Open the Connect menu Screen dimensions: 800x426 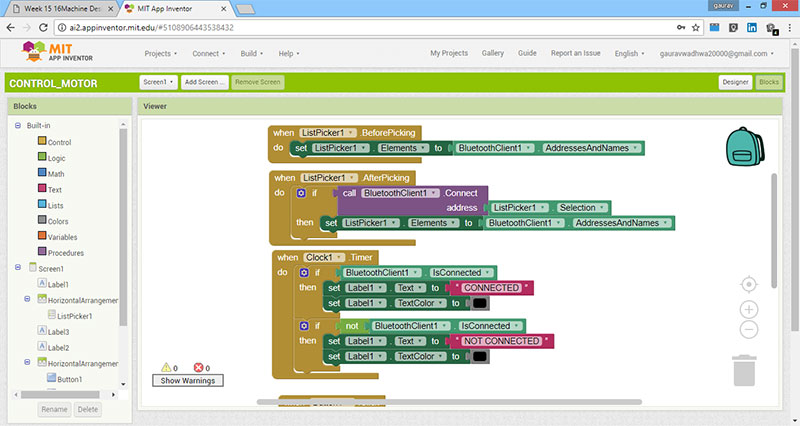pyautogui.click(x=209, y=54)
